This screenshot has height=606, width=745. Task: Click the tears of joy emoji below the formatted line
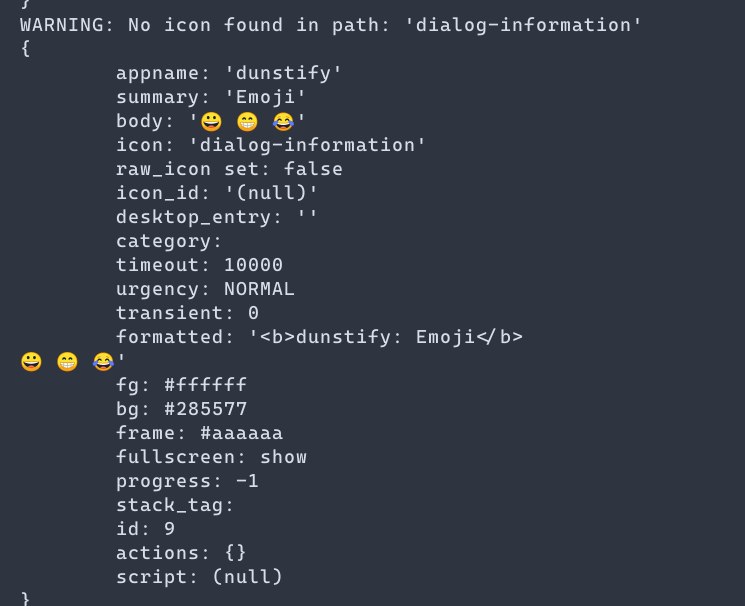coord(103,362)
